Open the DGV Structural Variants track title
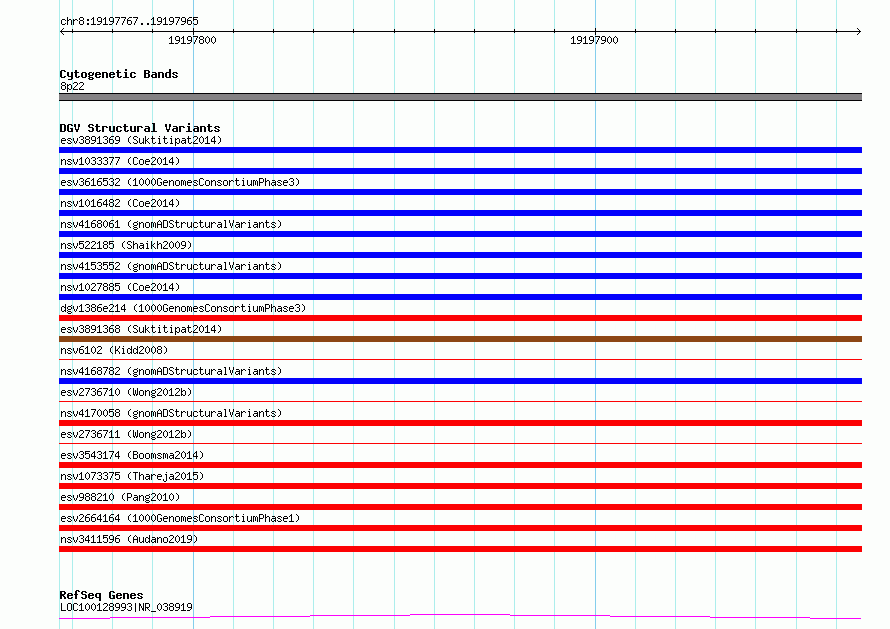The height and width of the screenshot is (629, 890). point(140,128)
